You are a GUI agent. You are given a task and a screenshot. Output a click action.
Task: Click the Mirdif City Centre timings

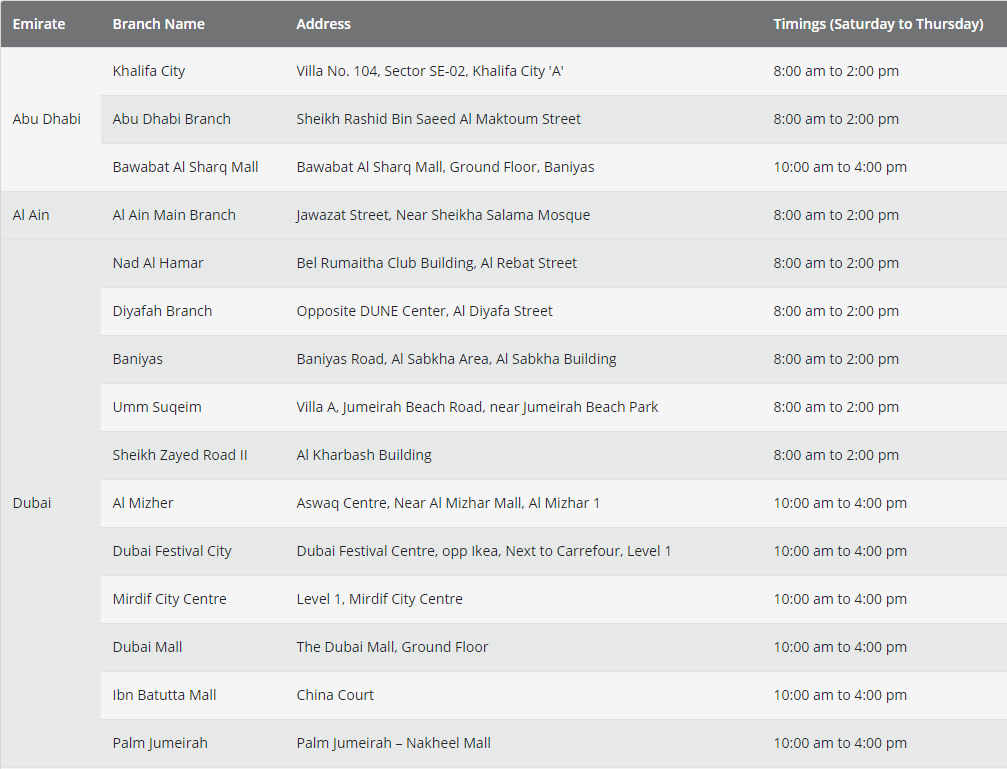pyautogui.click(x=840, y=599)
